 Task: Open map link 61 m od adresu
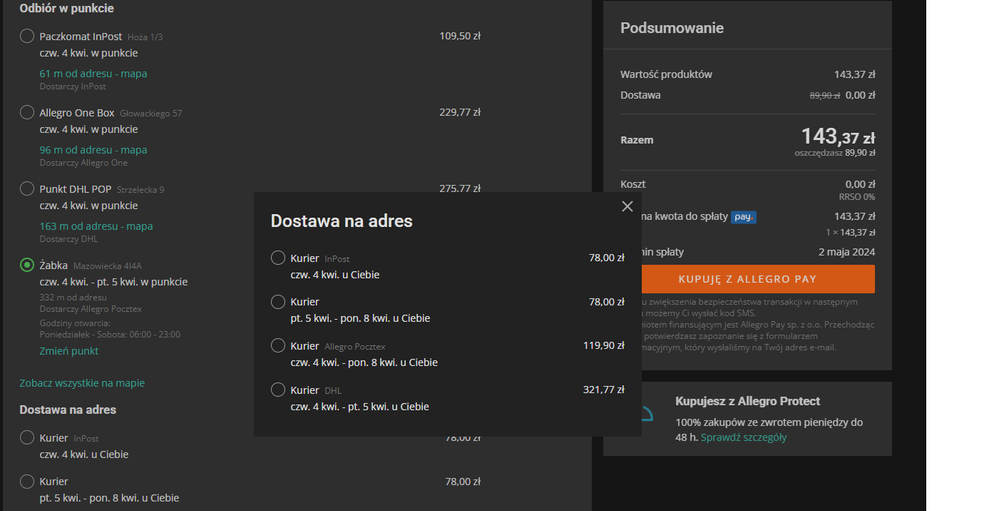[x=93, y=73]
